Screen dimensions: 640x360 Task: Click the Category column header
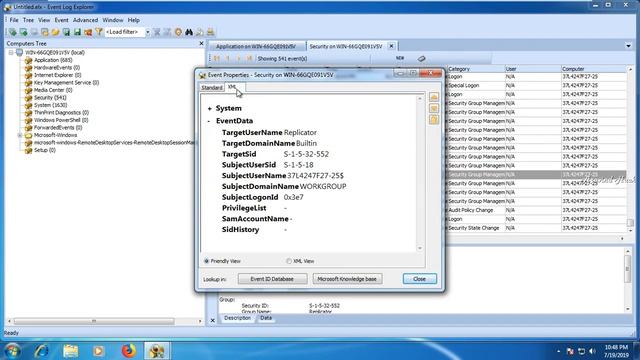[x=476, y=69]
